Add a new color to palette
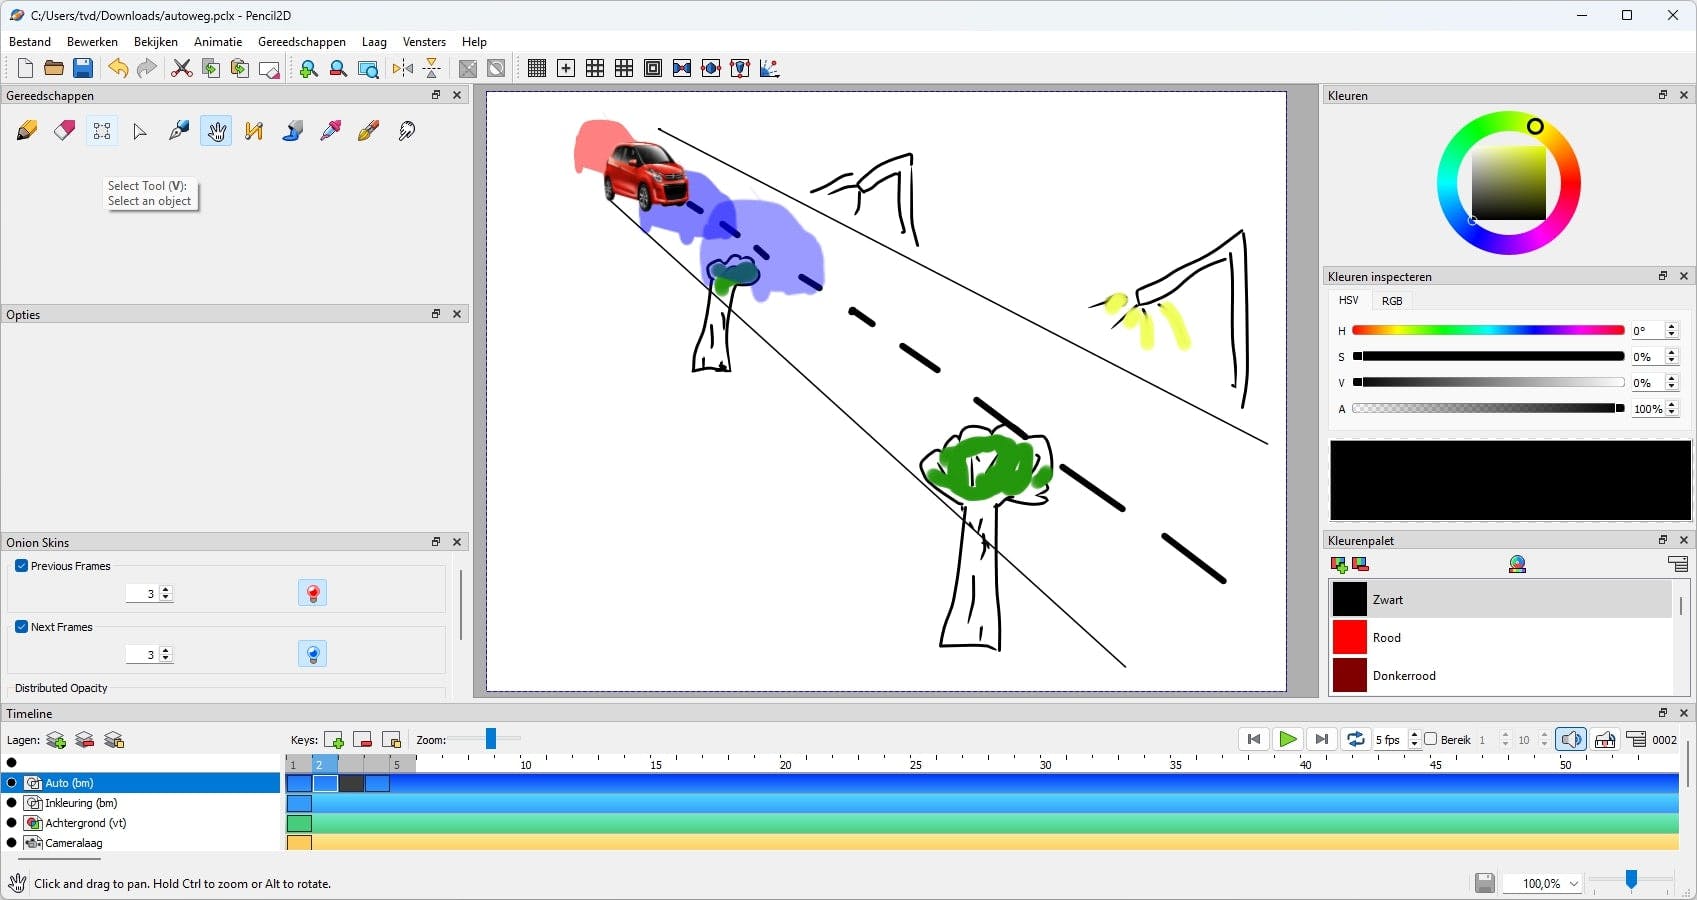Viewport: 1697px width, 900px height. click(1340, 564)
